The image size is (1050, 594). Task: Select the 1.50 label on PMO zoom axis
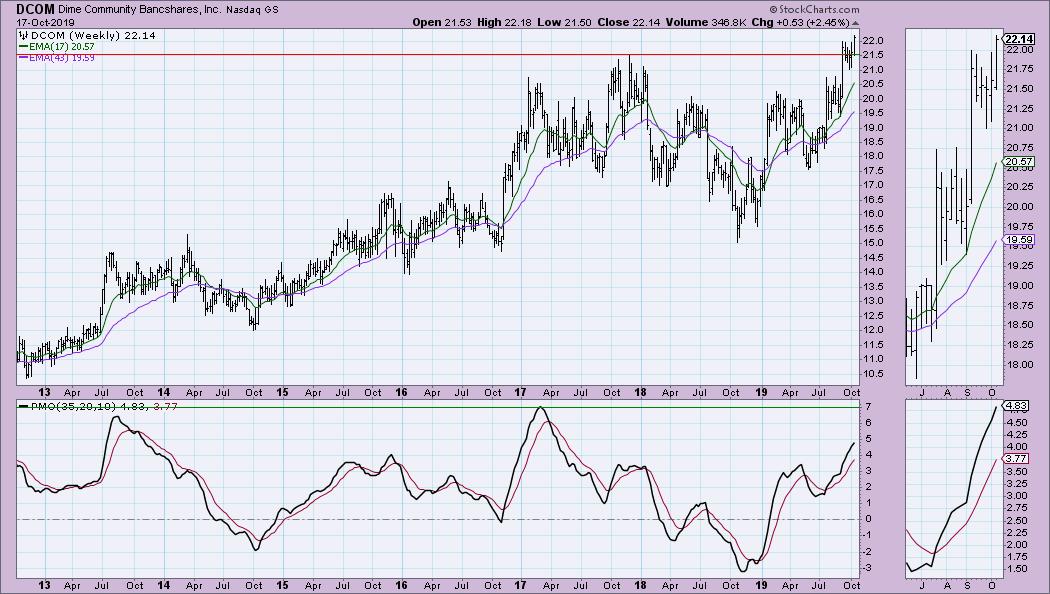point(1017,569)
